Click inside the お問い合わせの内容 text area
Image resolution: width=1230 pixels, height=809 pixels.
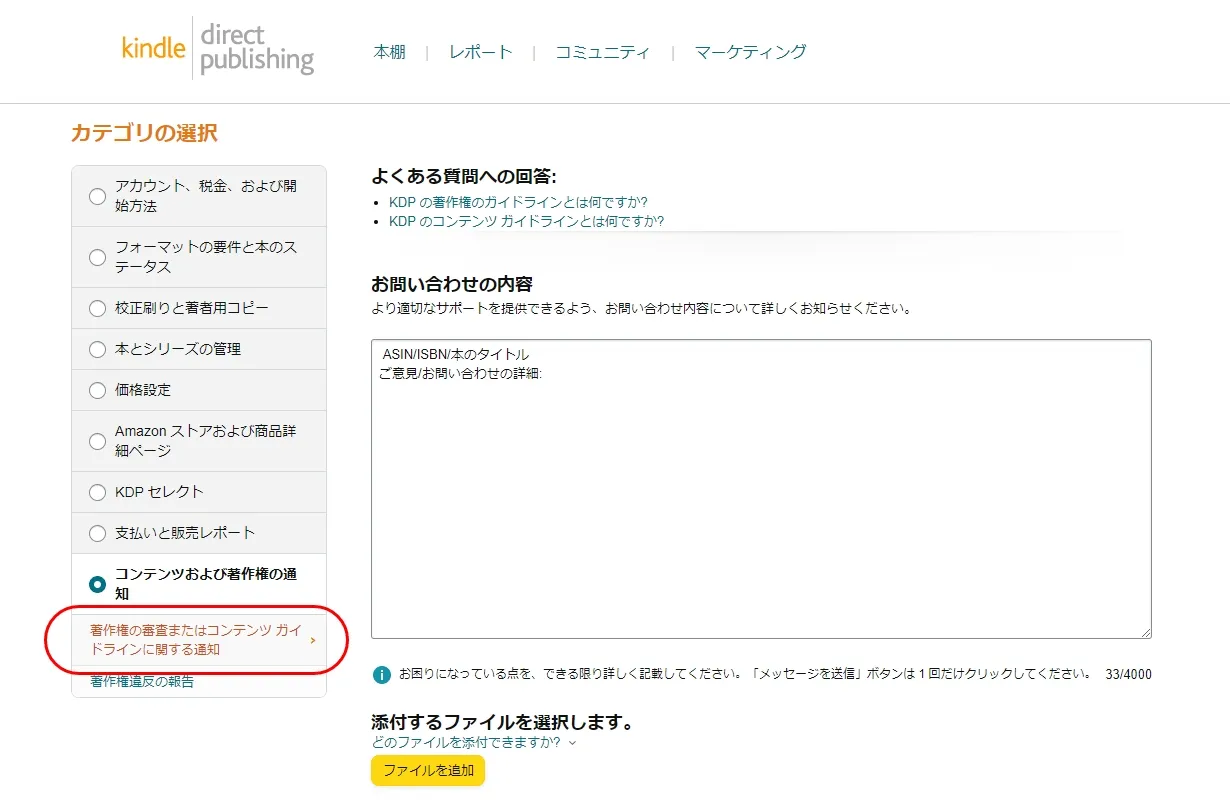tap(760, 500)
